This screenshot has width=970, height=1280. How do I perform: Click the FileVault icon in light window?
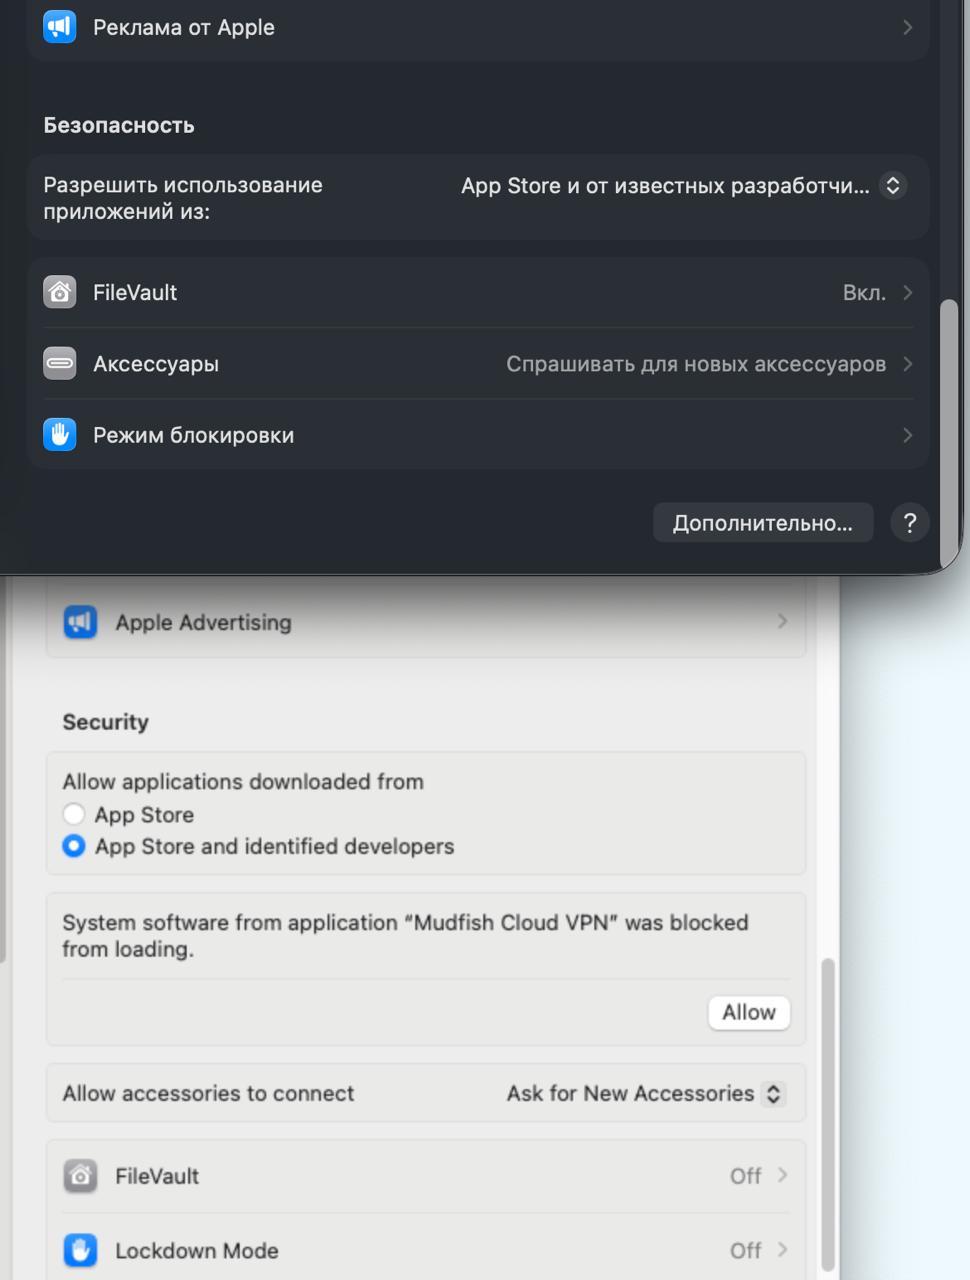click(81, 1176)
